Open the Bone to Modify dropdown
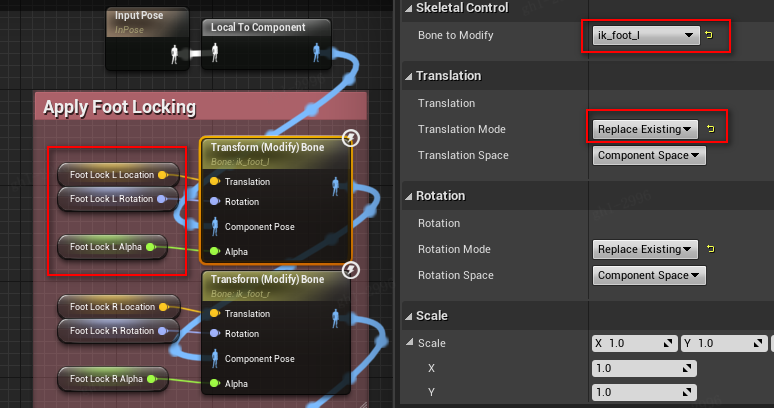 [640, 36]
